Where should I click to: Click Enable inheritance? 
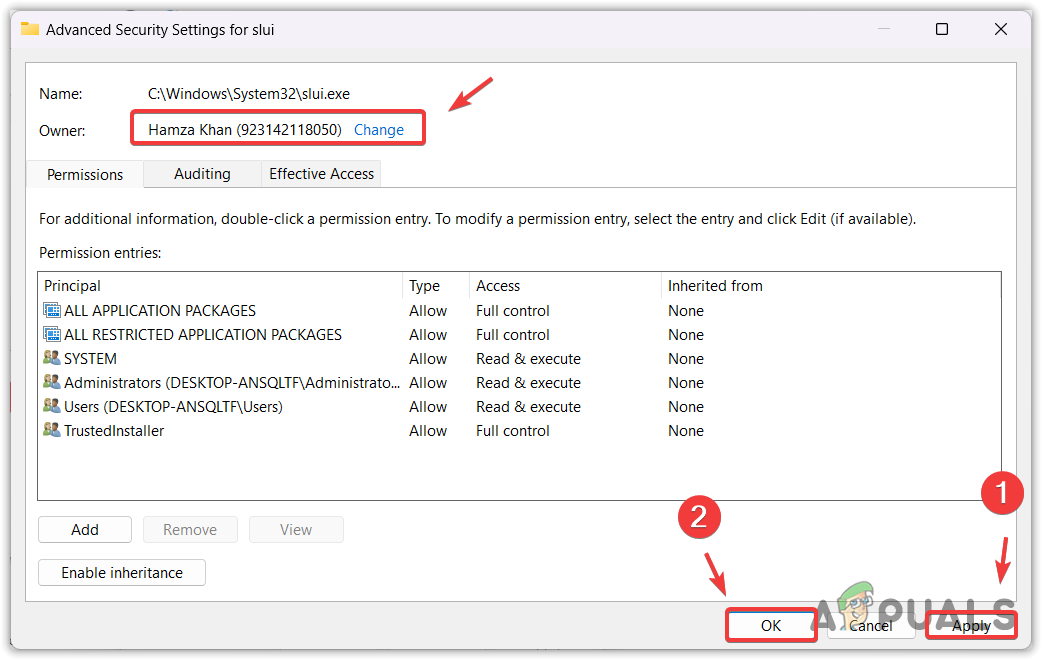[121, 572]
